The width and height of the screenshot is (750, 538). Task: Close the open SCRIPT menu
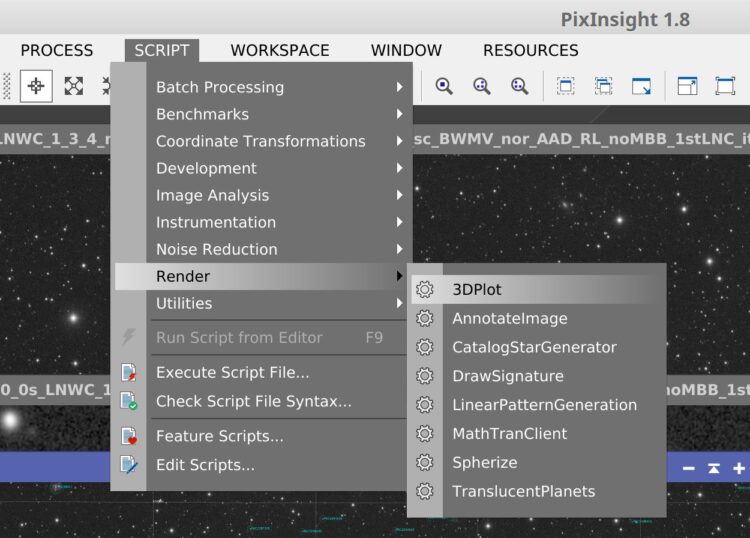162,50
